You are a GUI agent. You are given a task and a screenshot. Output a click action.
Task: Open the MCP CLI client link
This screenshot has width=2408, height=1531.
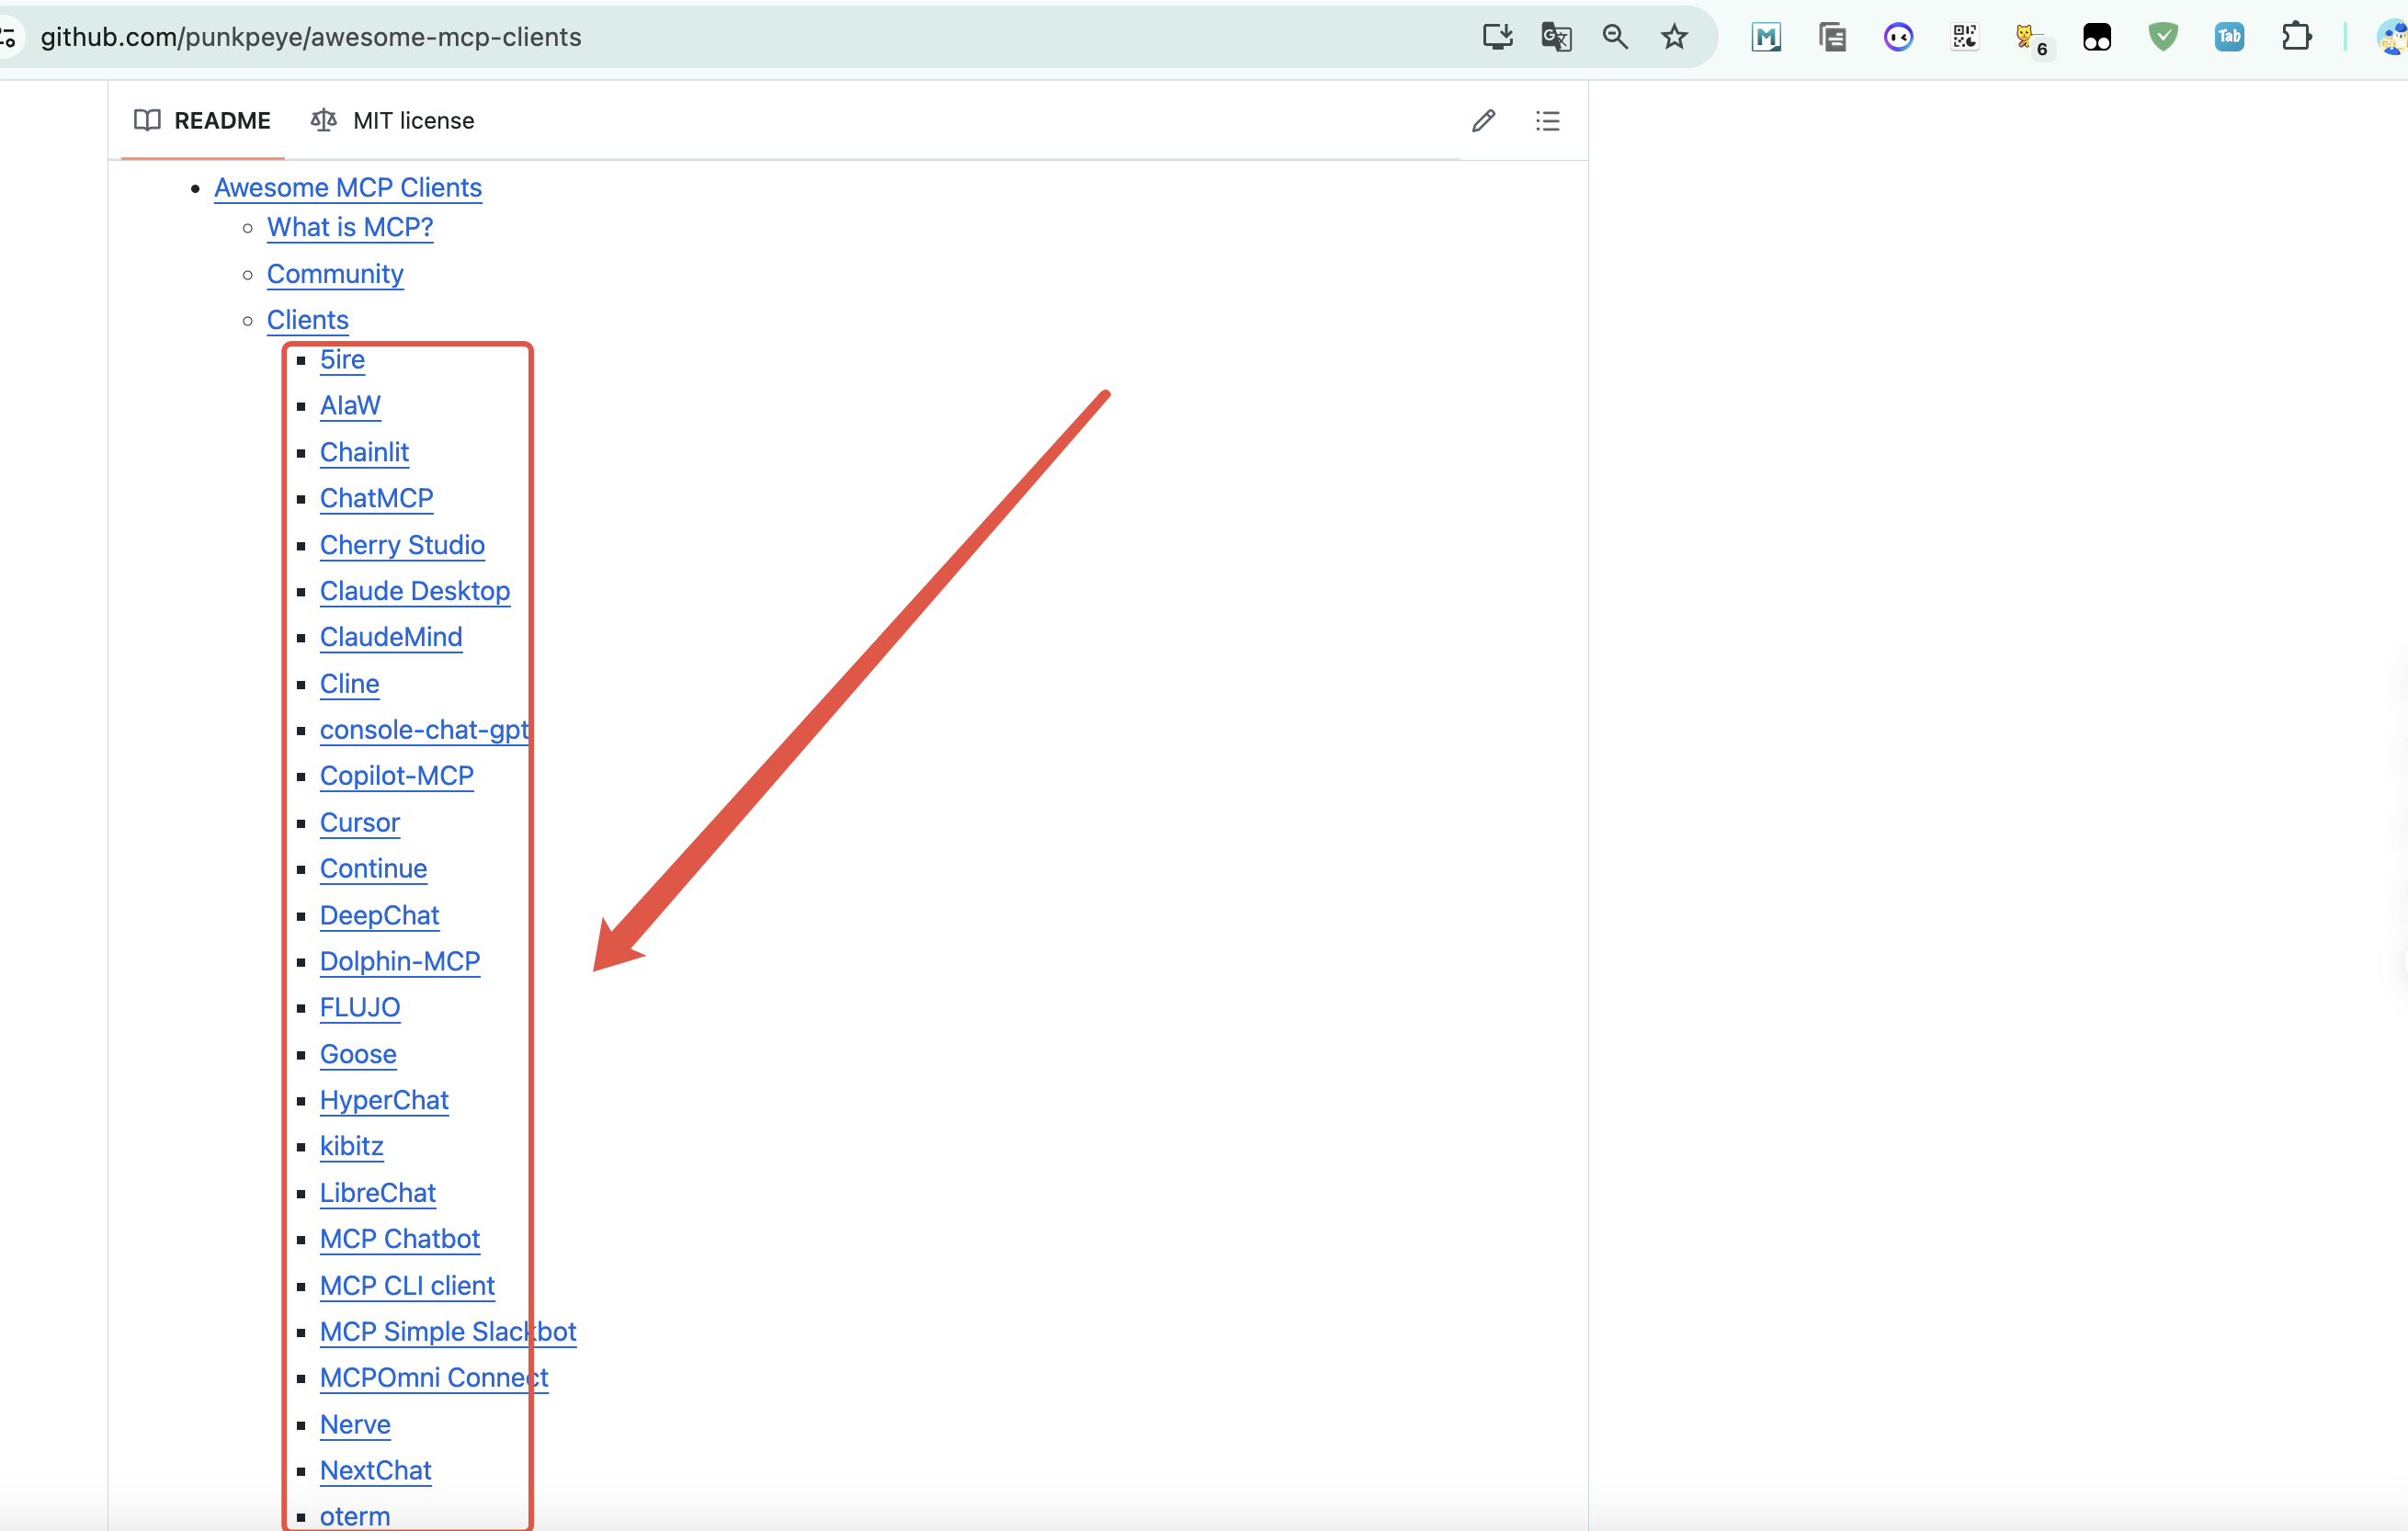[407, 1287]
